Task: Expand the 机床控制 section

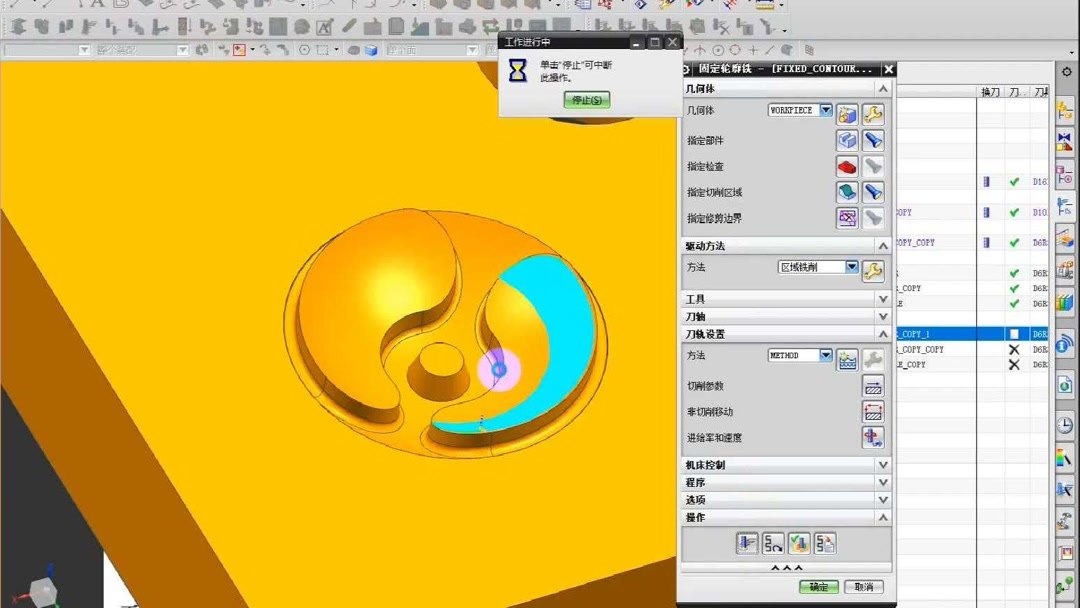Action: point(882,467)
